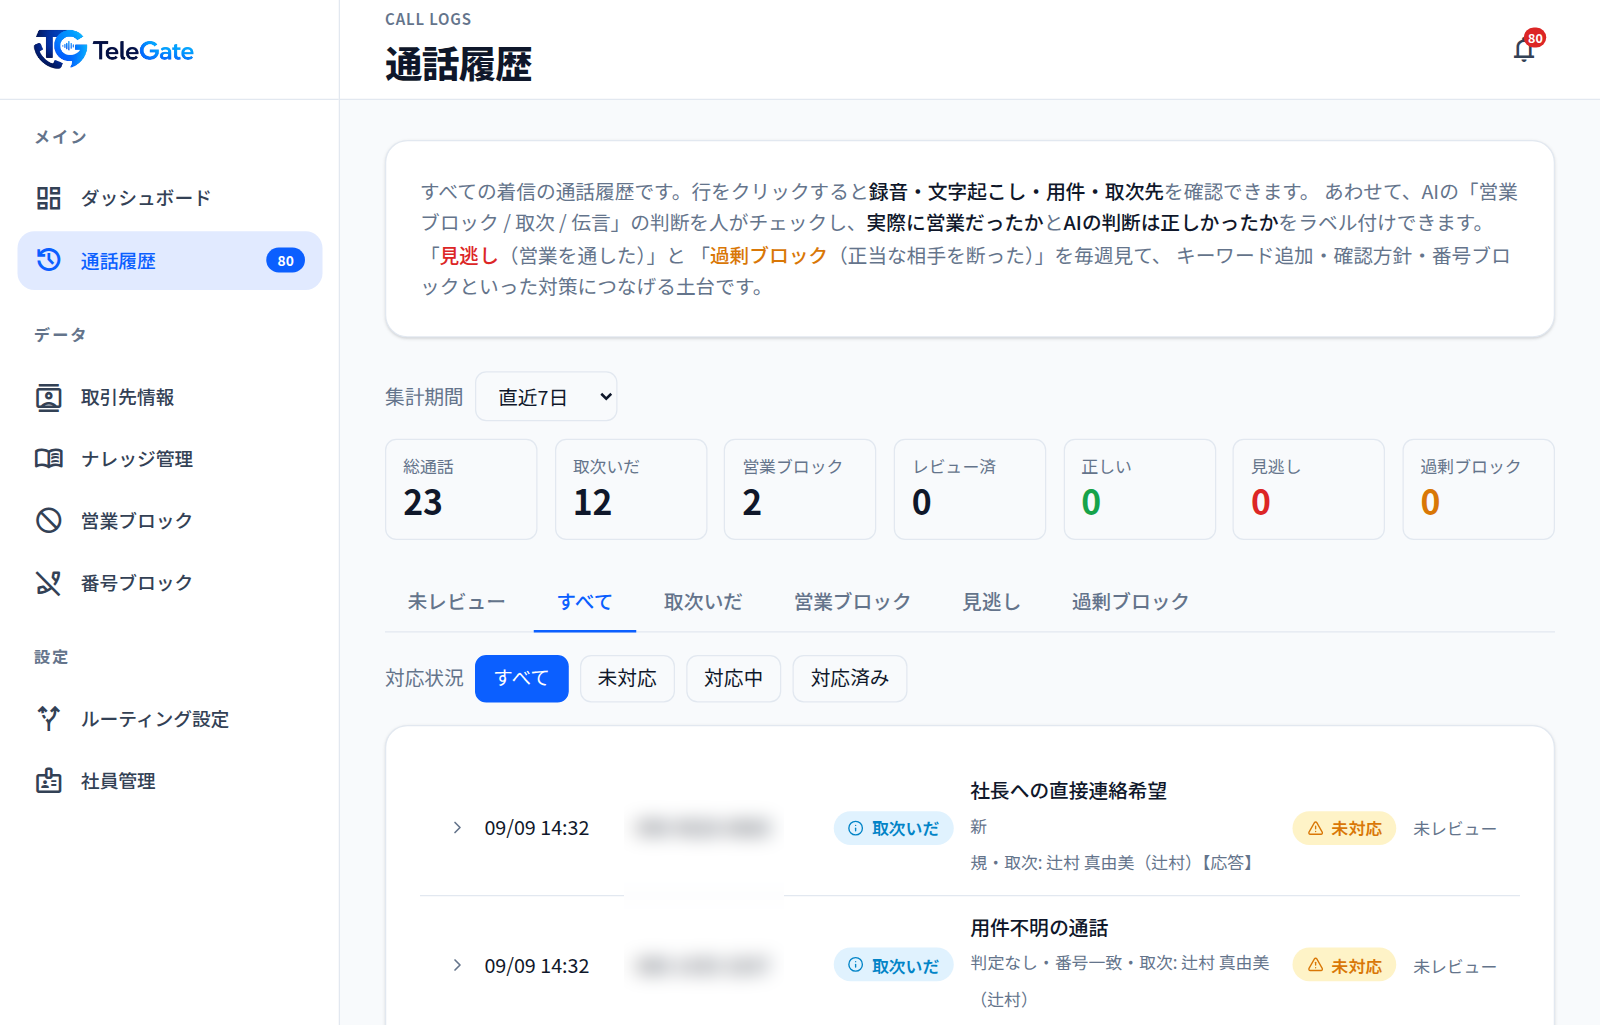
Task: Click 未レビュー label on 用件不明の通話 row
Action: coord(1455,967)
